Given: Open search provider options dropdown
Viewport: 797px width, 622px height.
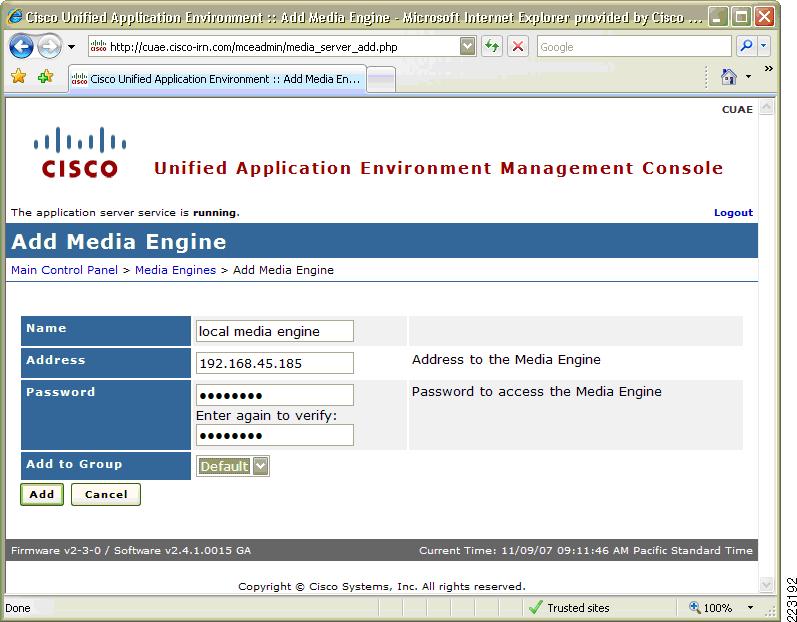Looking at the screenshot, I should [x=763, y=47].
